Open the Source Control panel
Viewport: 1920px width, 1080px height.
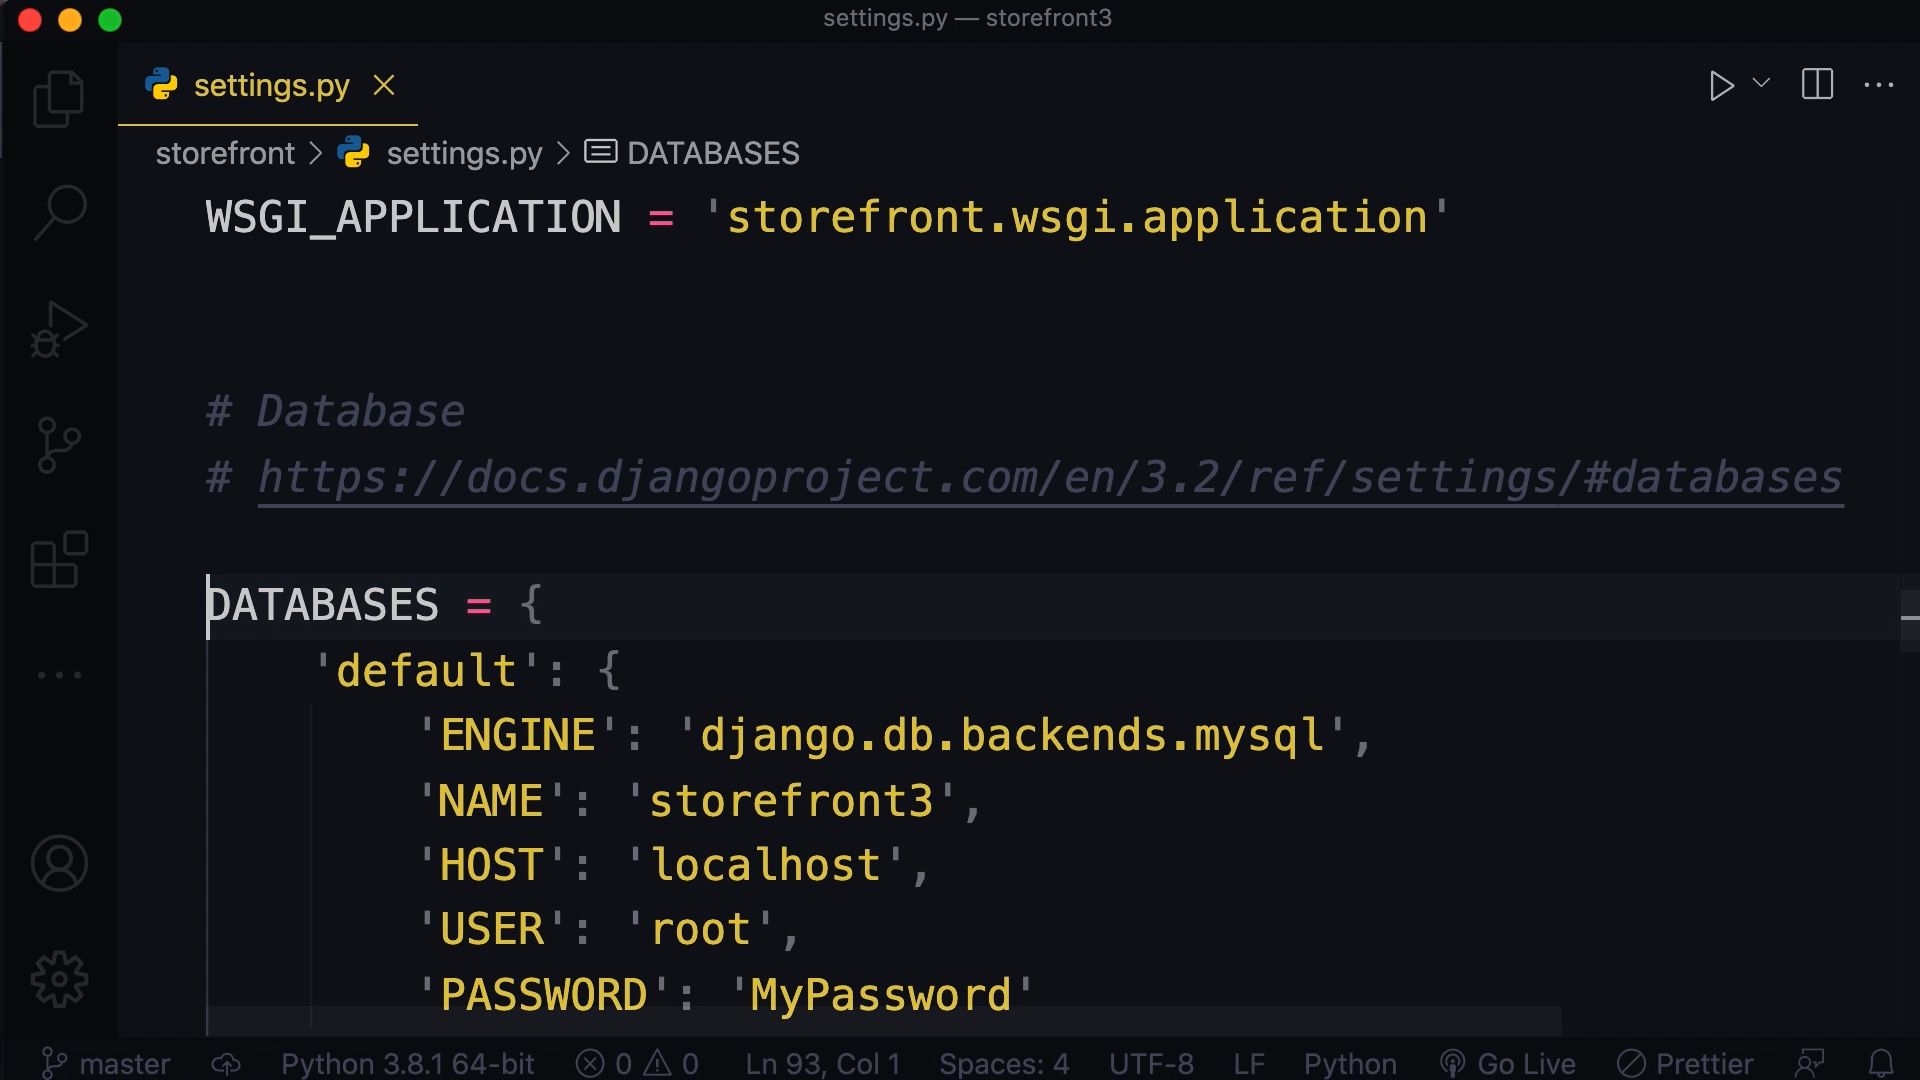click(x=58, y=445)
